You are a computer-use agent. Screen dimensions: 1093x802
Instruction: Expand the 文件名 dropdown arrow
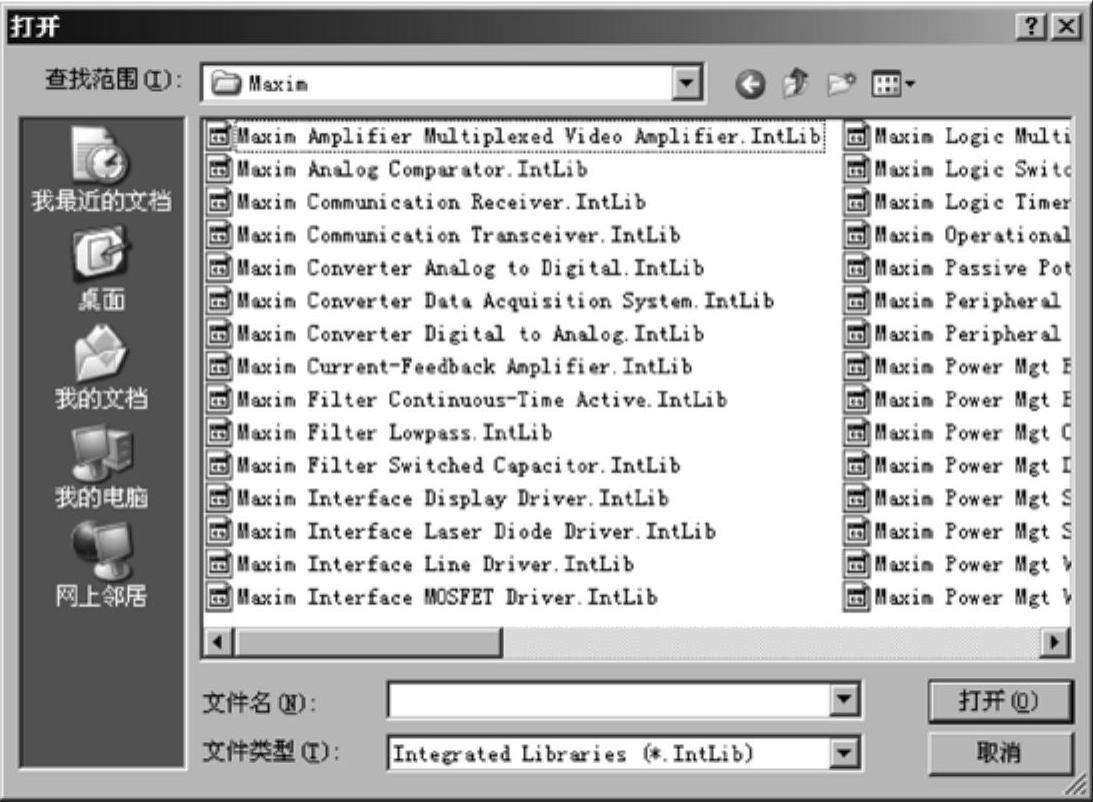843,699
